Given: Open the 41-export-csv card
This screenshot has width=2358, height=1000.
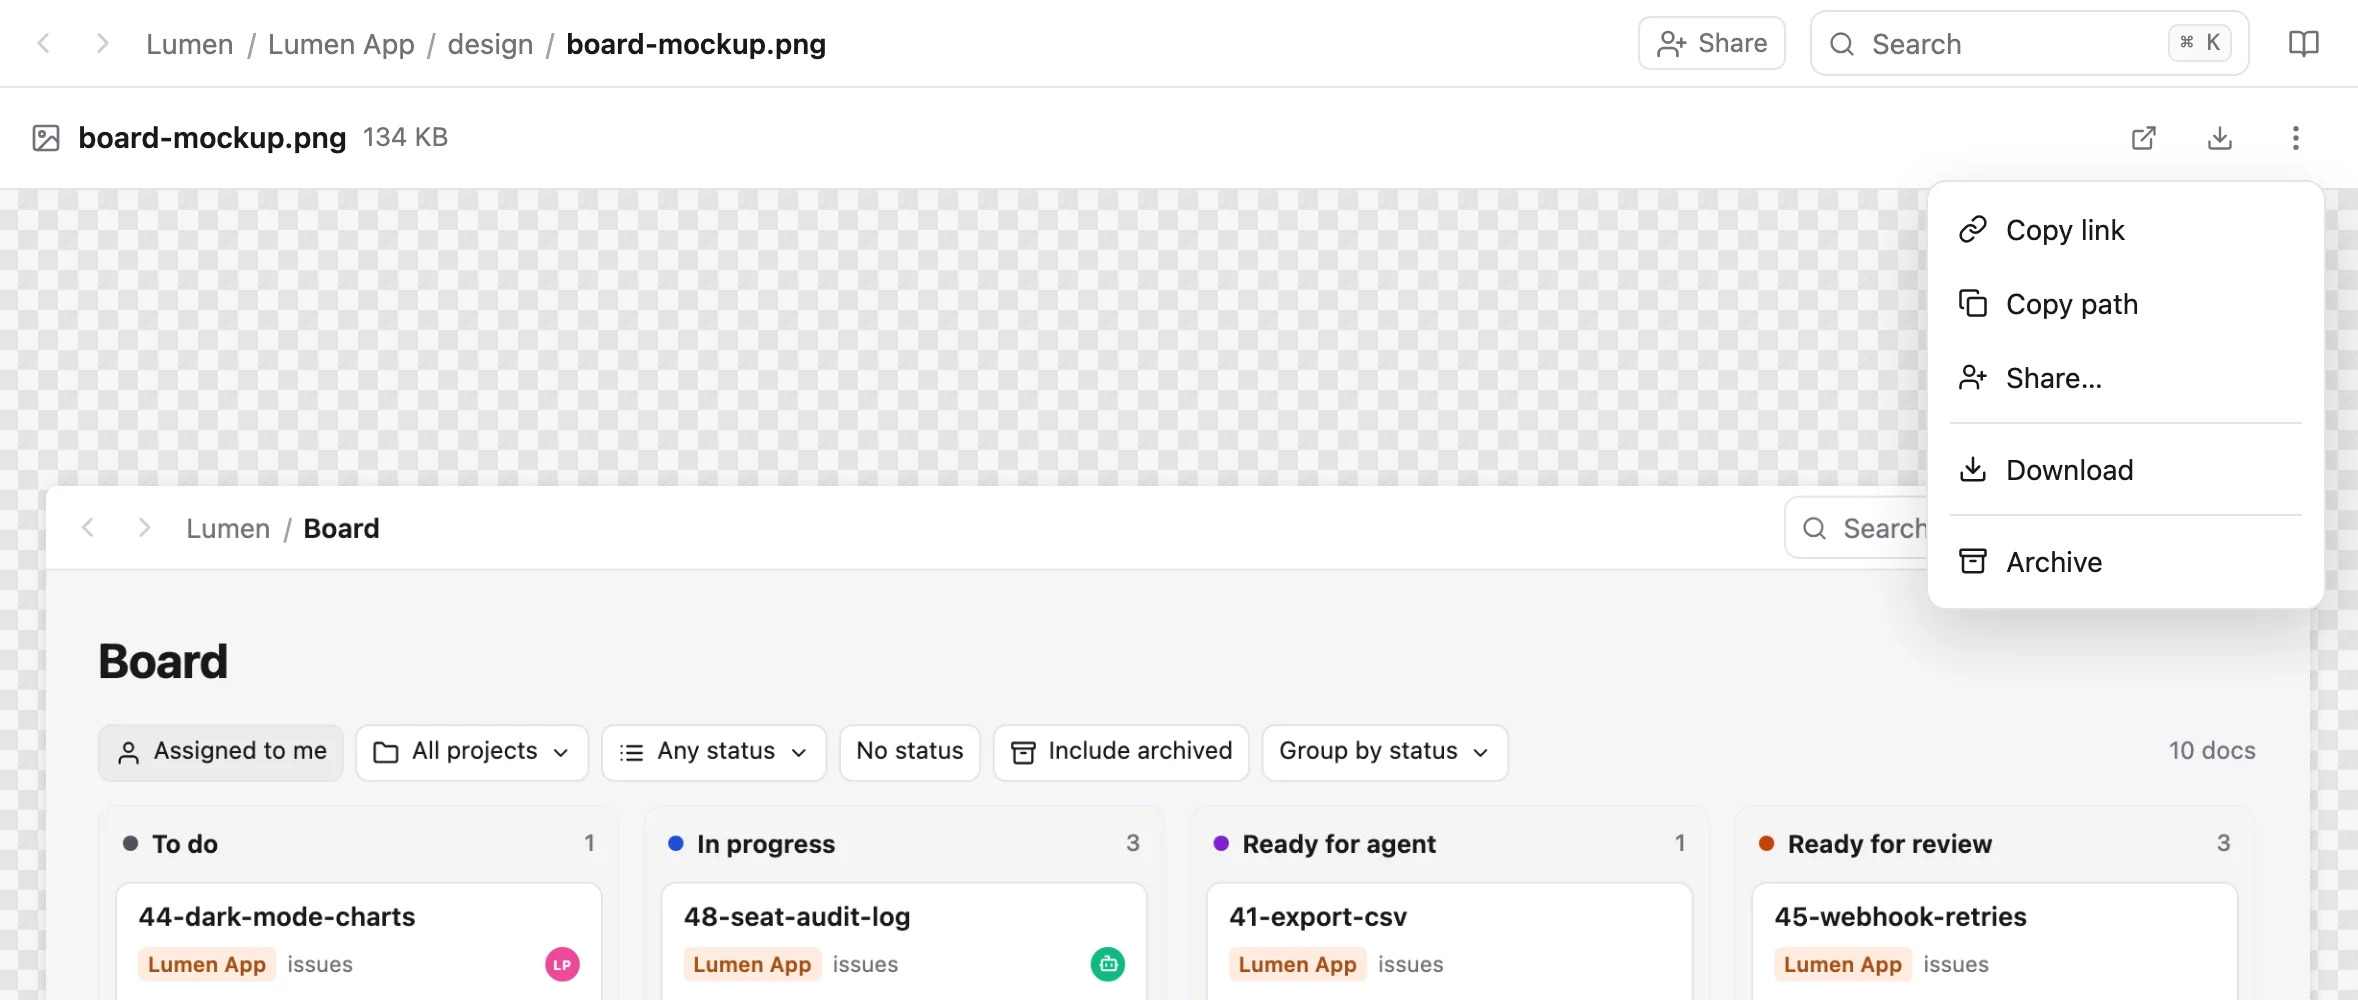Looking at the screenshot, I should 1449,940.
